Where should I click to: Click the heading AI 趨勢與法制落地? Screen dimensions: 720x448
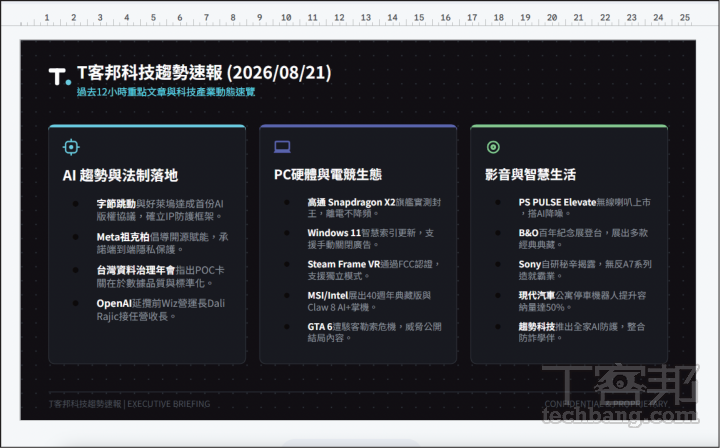[120, 175]
